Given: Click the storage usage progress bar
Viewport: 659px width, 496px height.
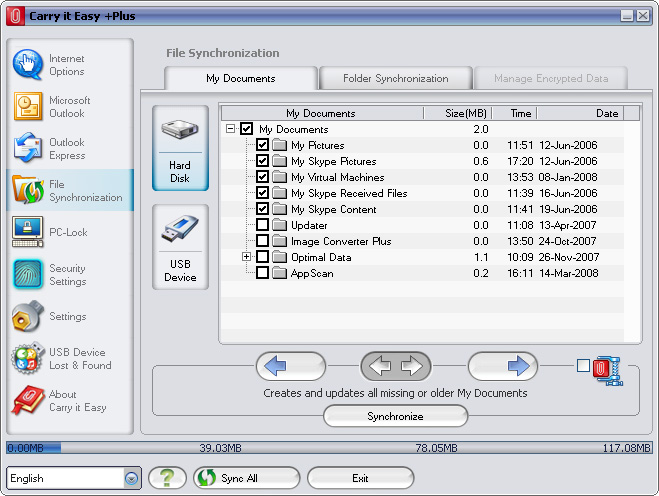Looking at the screenshot, I should click(329, 448).
